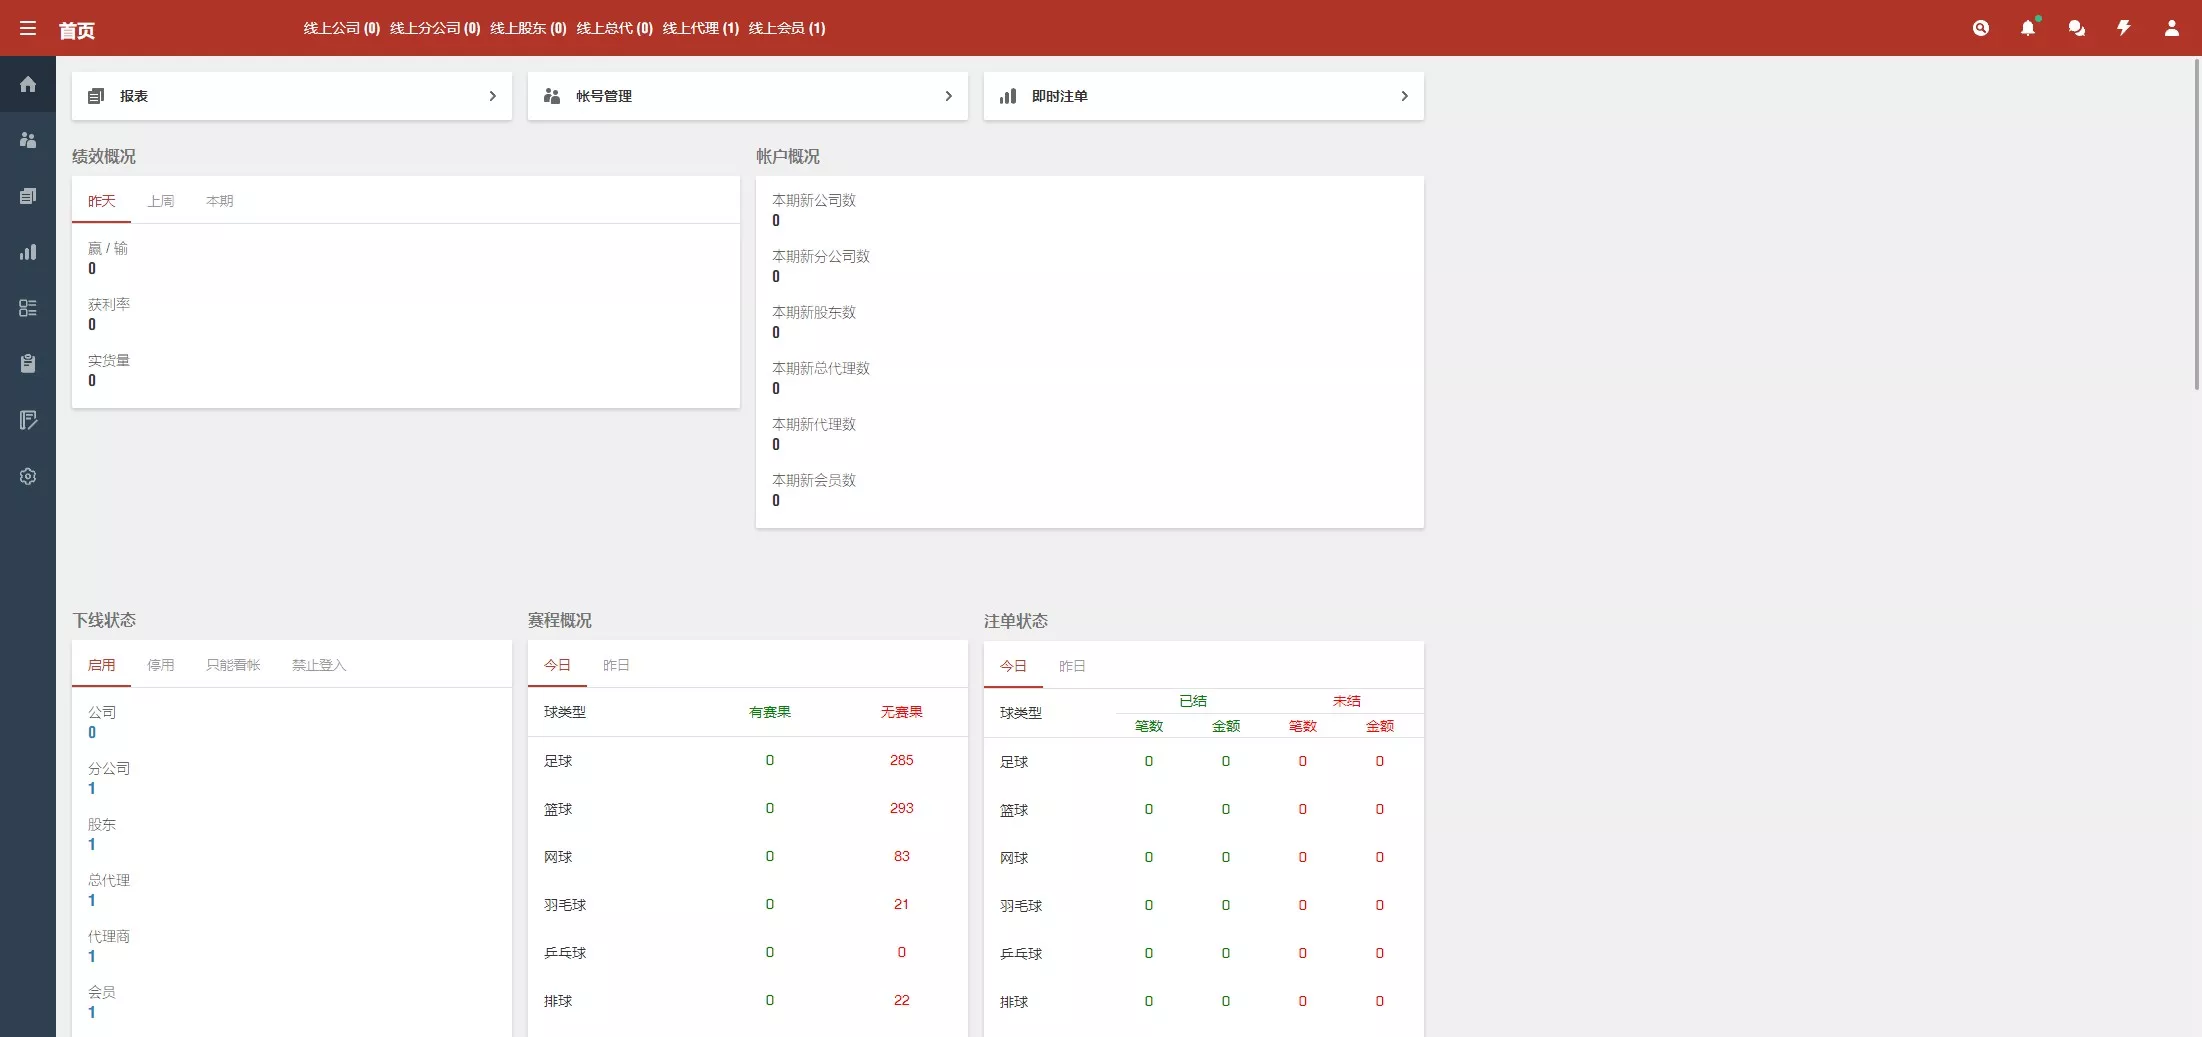Image resolution: width=2202 pixels, height=1037 pixels.
Task: Expand the 帐号管理 card chevron
Action: (948, 96)
